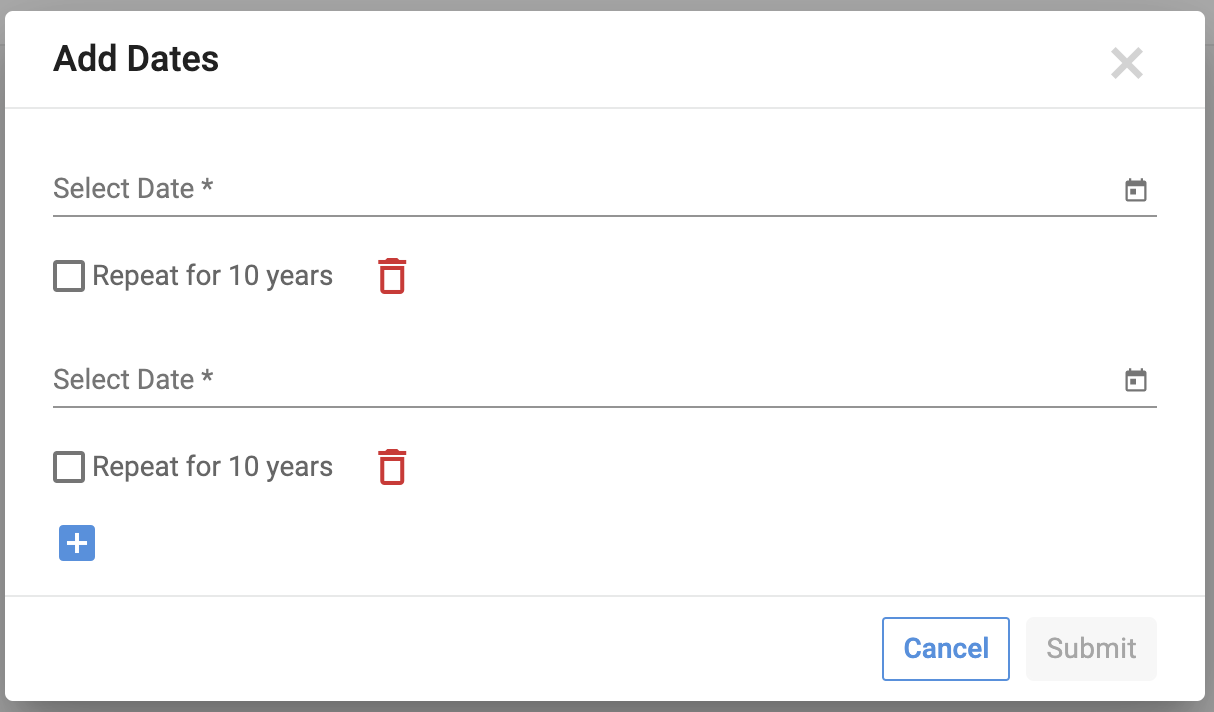Click the required asterisk on the second date field
This screenshot has width=1214, height=712.
pyautogui.click(x=207, y=378)
